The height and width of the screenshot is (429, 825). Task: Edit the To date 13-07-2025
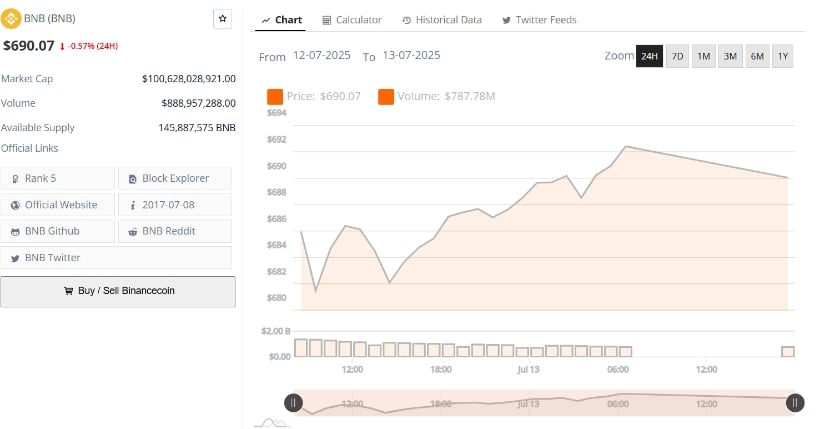click(411, 55)
